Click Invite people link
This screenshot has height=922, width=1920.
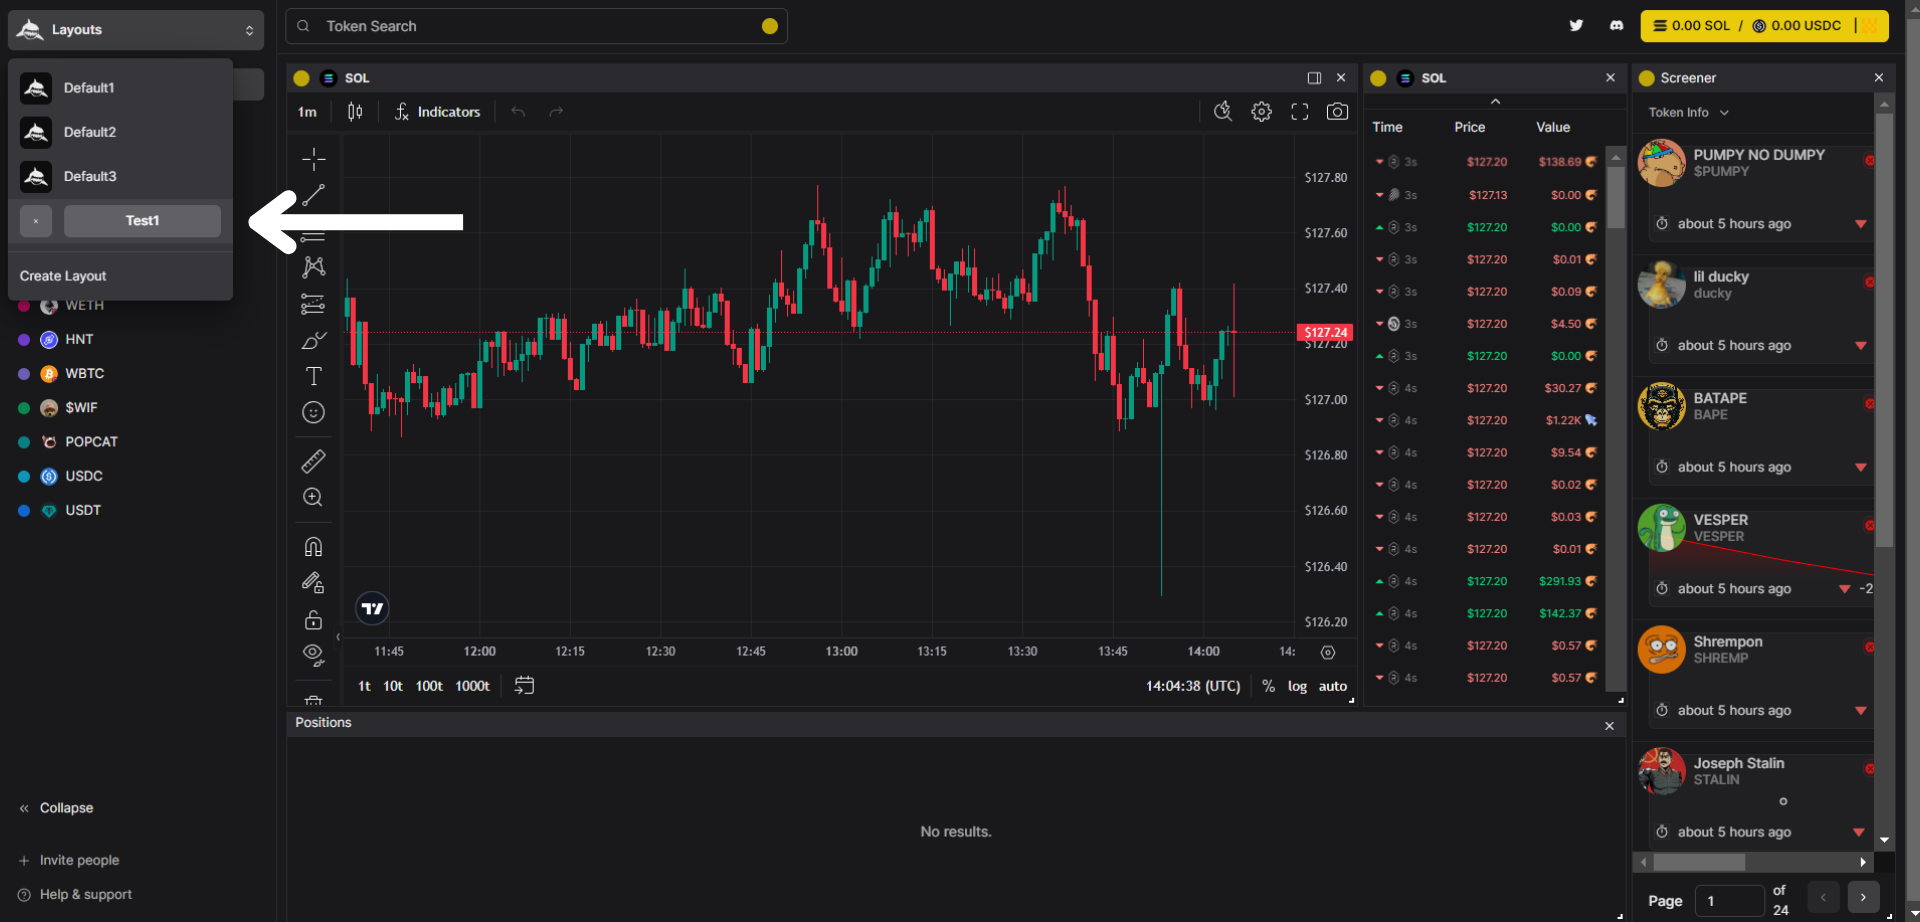pyautogui.click(x=79, y=860)
